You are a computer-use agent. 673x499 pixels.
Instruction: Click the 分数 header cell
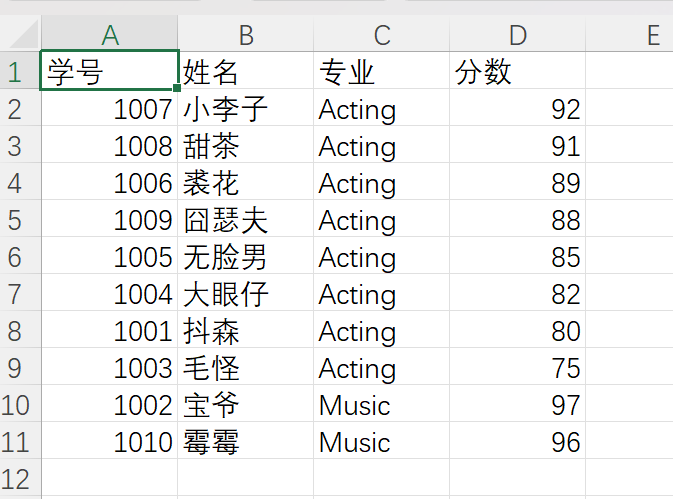[x=517, y=72]
